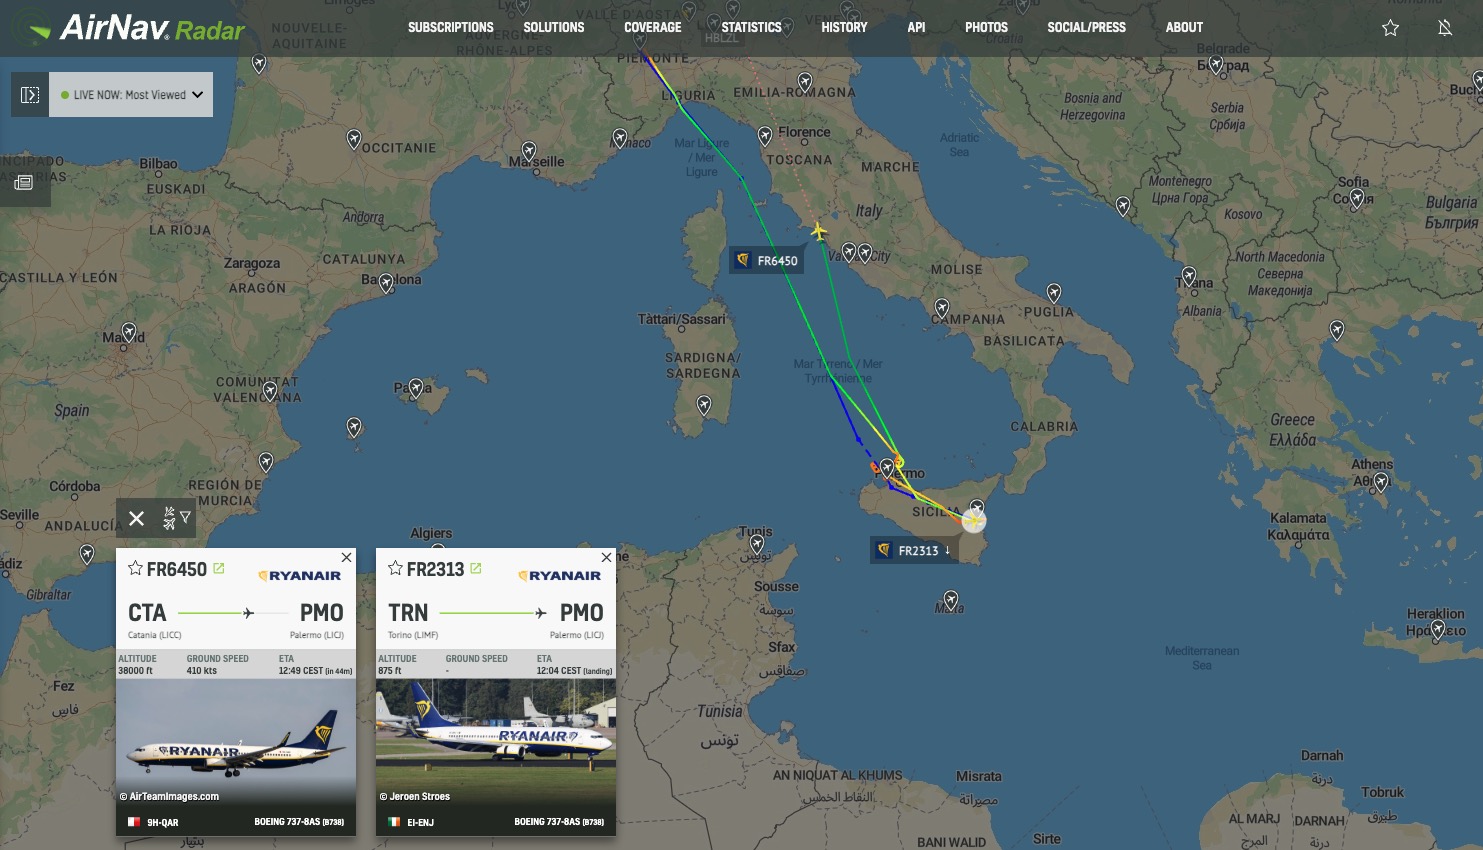Click the Tunis airport pin
This screenshot has width=1483, height=850.
(757, 544)
